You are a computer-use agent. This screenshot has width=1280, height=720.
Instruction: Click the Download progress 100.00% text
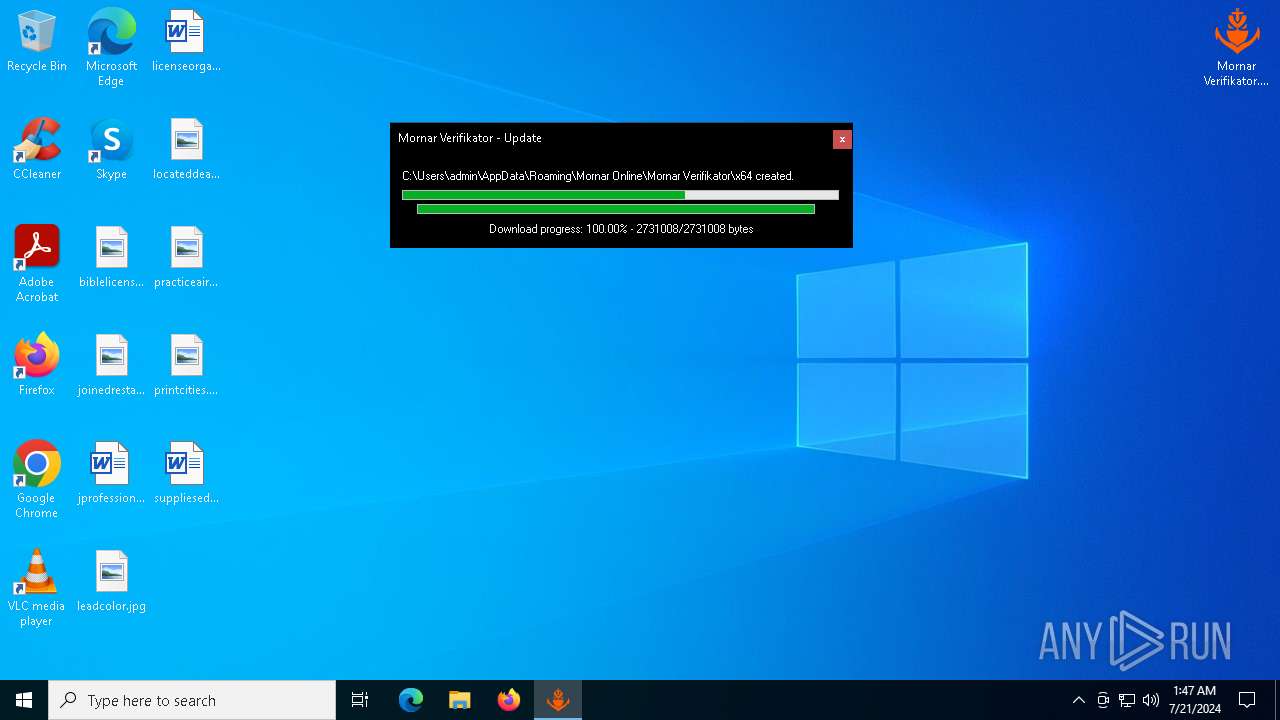(621, 229)
